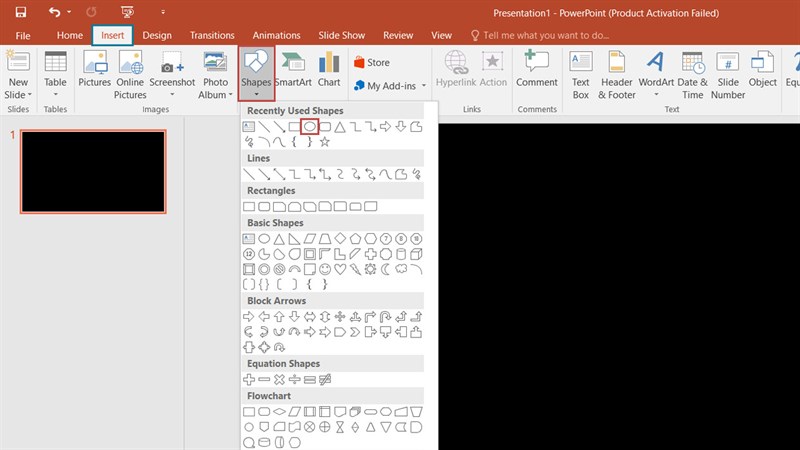Pick the Diamond shape in Basic Shapes

click(340, 238)
